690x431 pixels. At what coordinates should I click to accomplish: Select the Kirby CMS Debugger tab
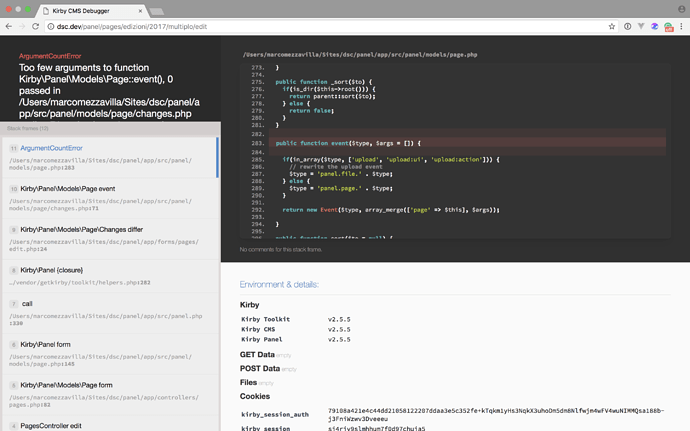pyautogui.click(x=92, y=11)
